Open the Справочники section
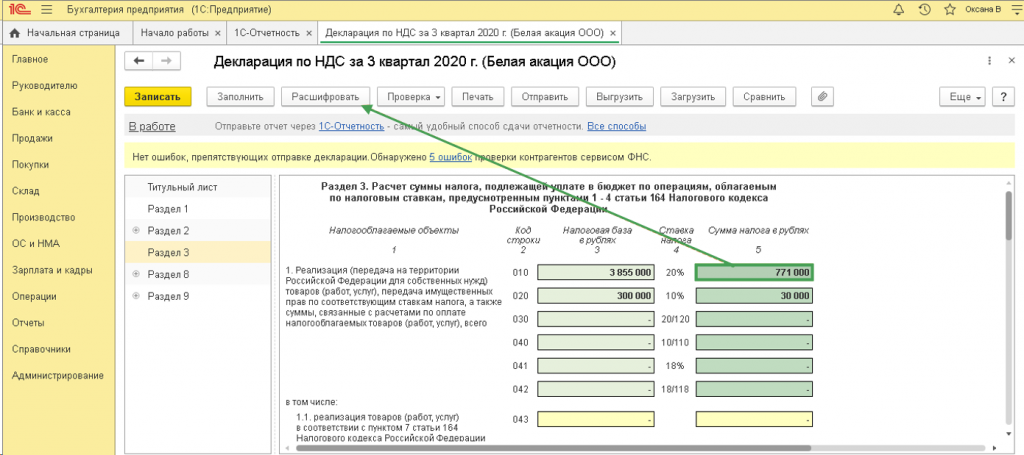The height and width of the screenshot is (455, 1024). coord(42,349)
